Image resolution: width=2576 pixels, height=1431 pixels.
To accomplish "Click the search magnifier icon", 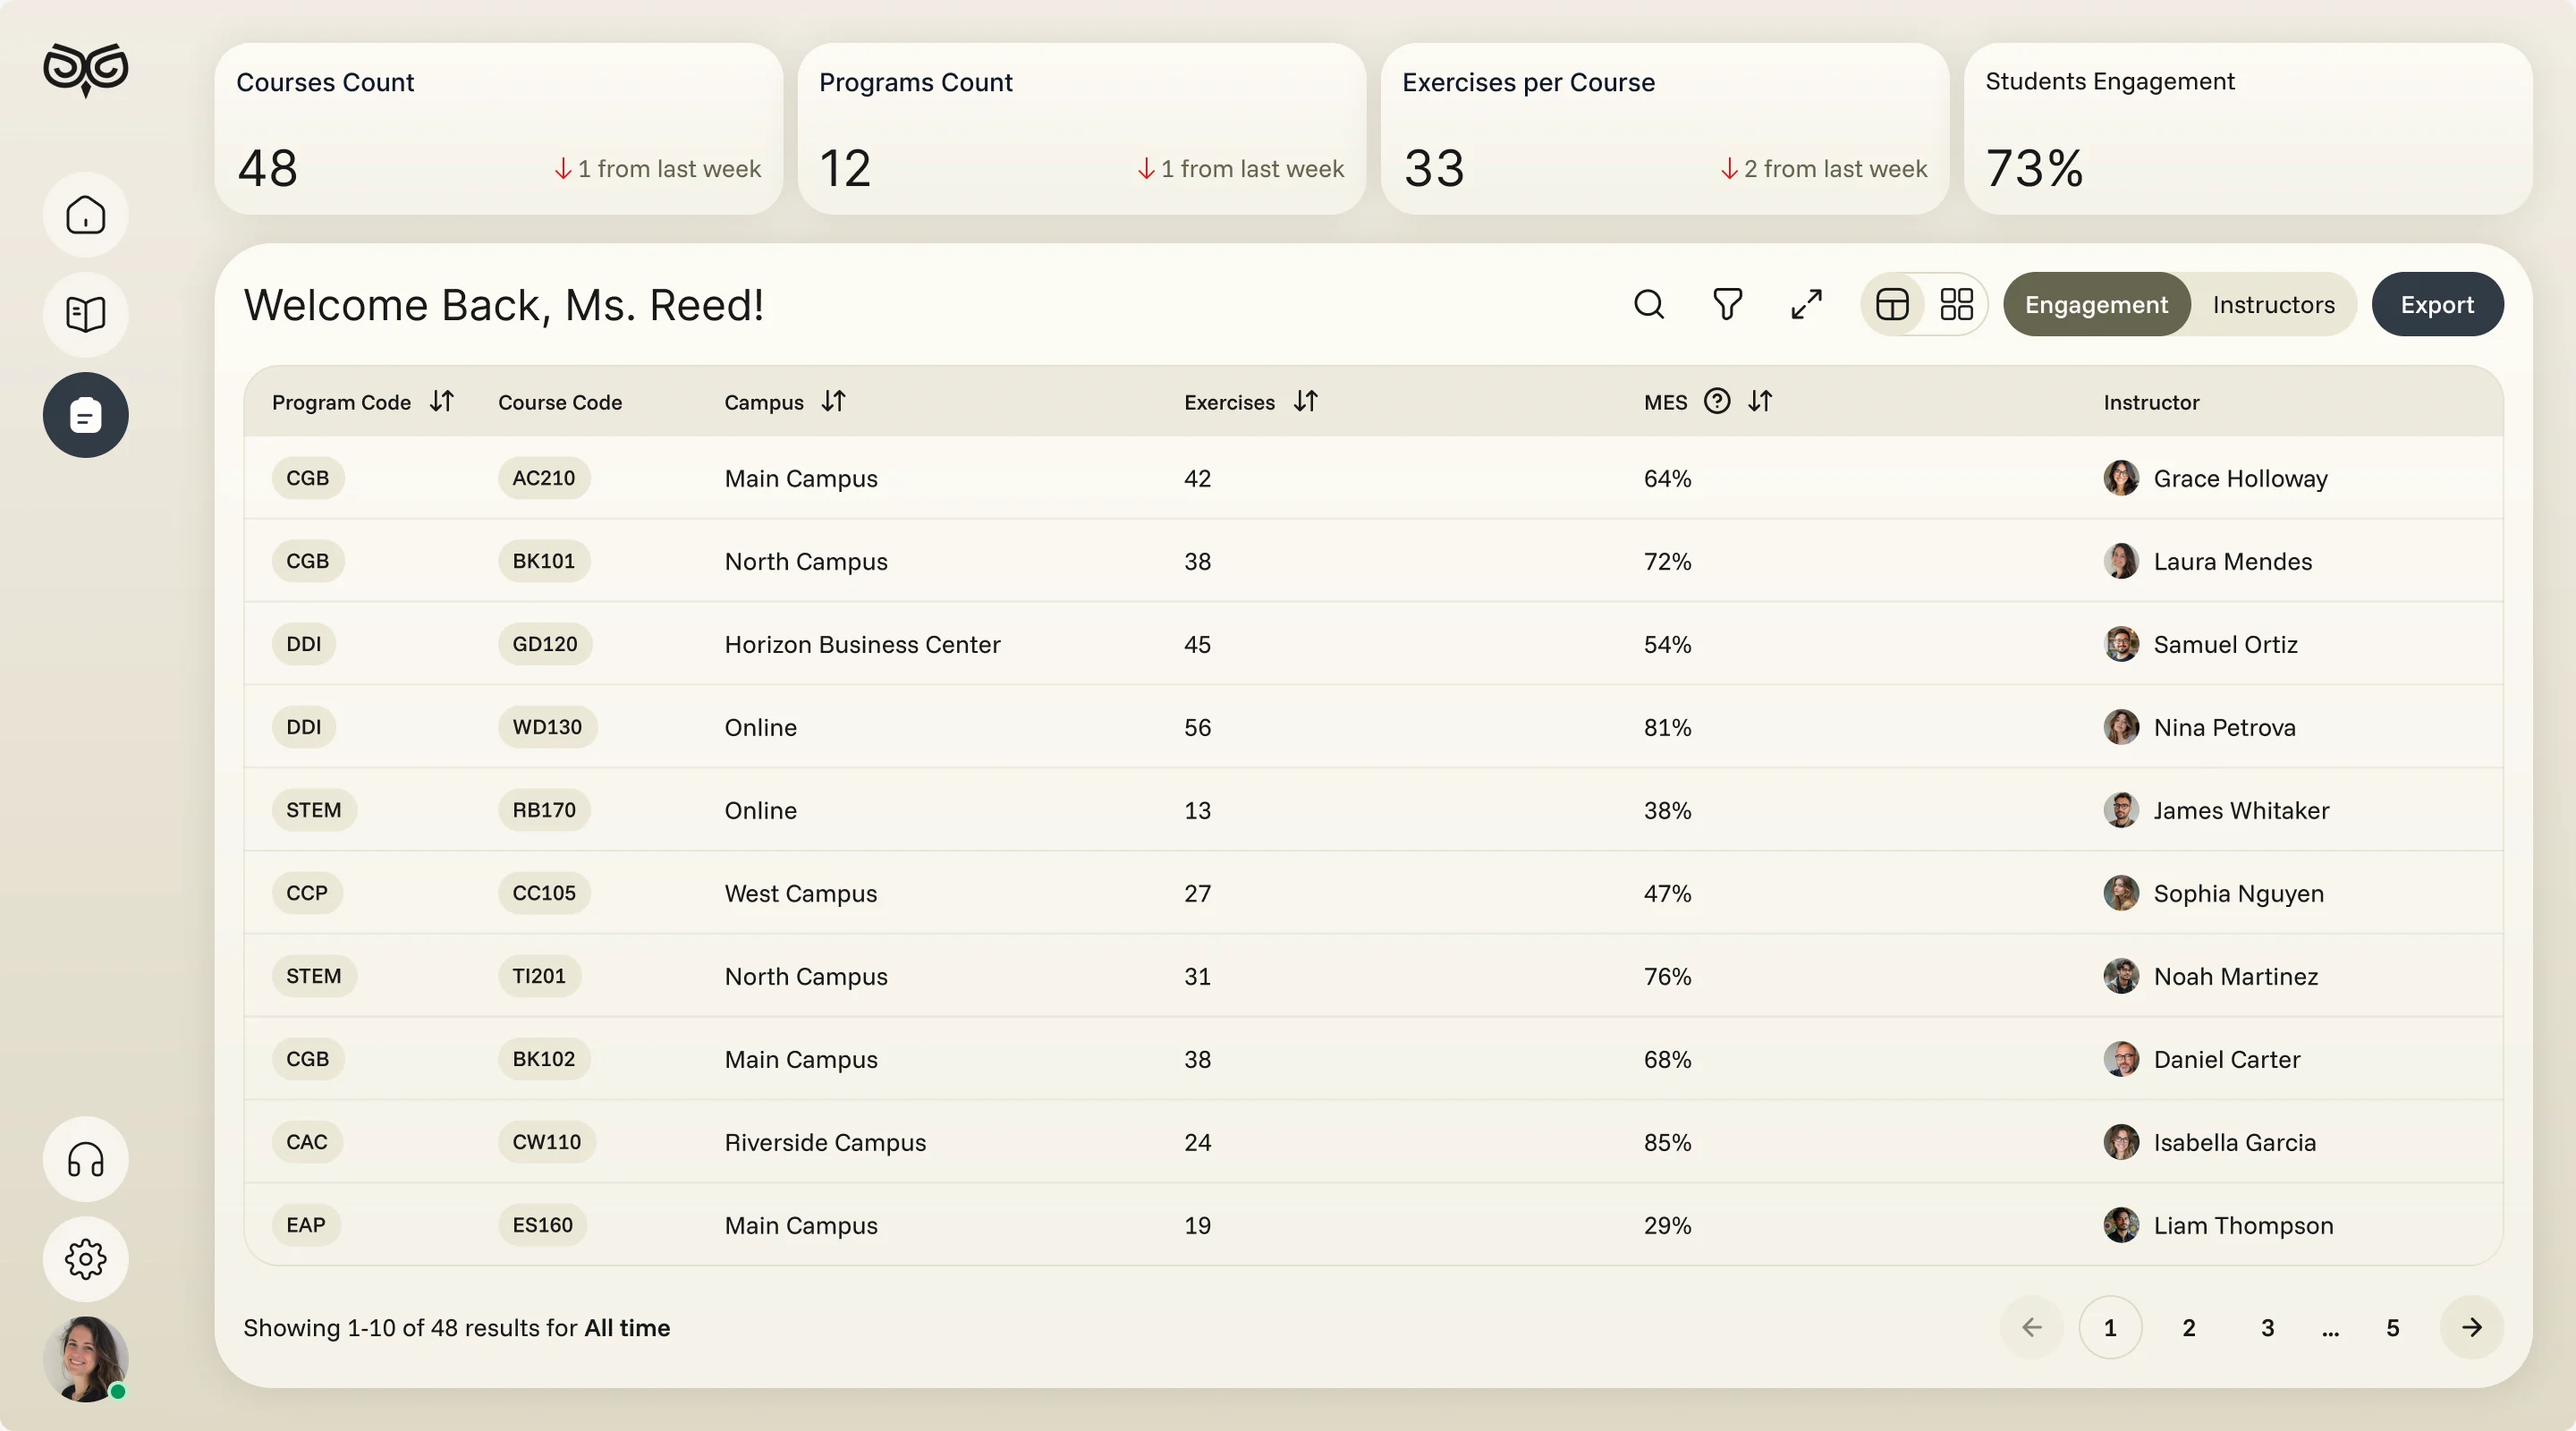I will coord(1649,304).
